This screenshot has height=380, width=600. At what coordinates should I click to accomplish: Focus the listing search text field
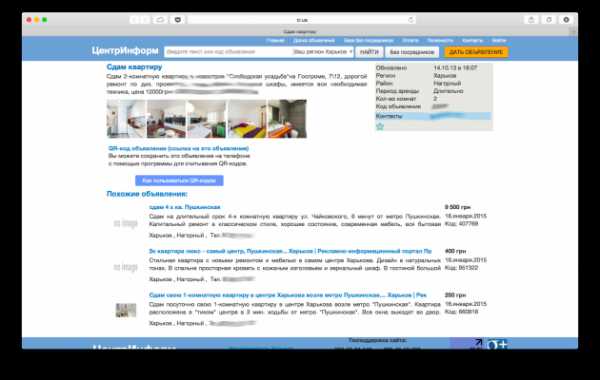coord(228,52)
